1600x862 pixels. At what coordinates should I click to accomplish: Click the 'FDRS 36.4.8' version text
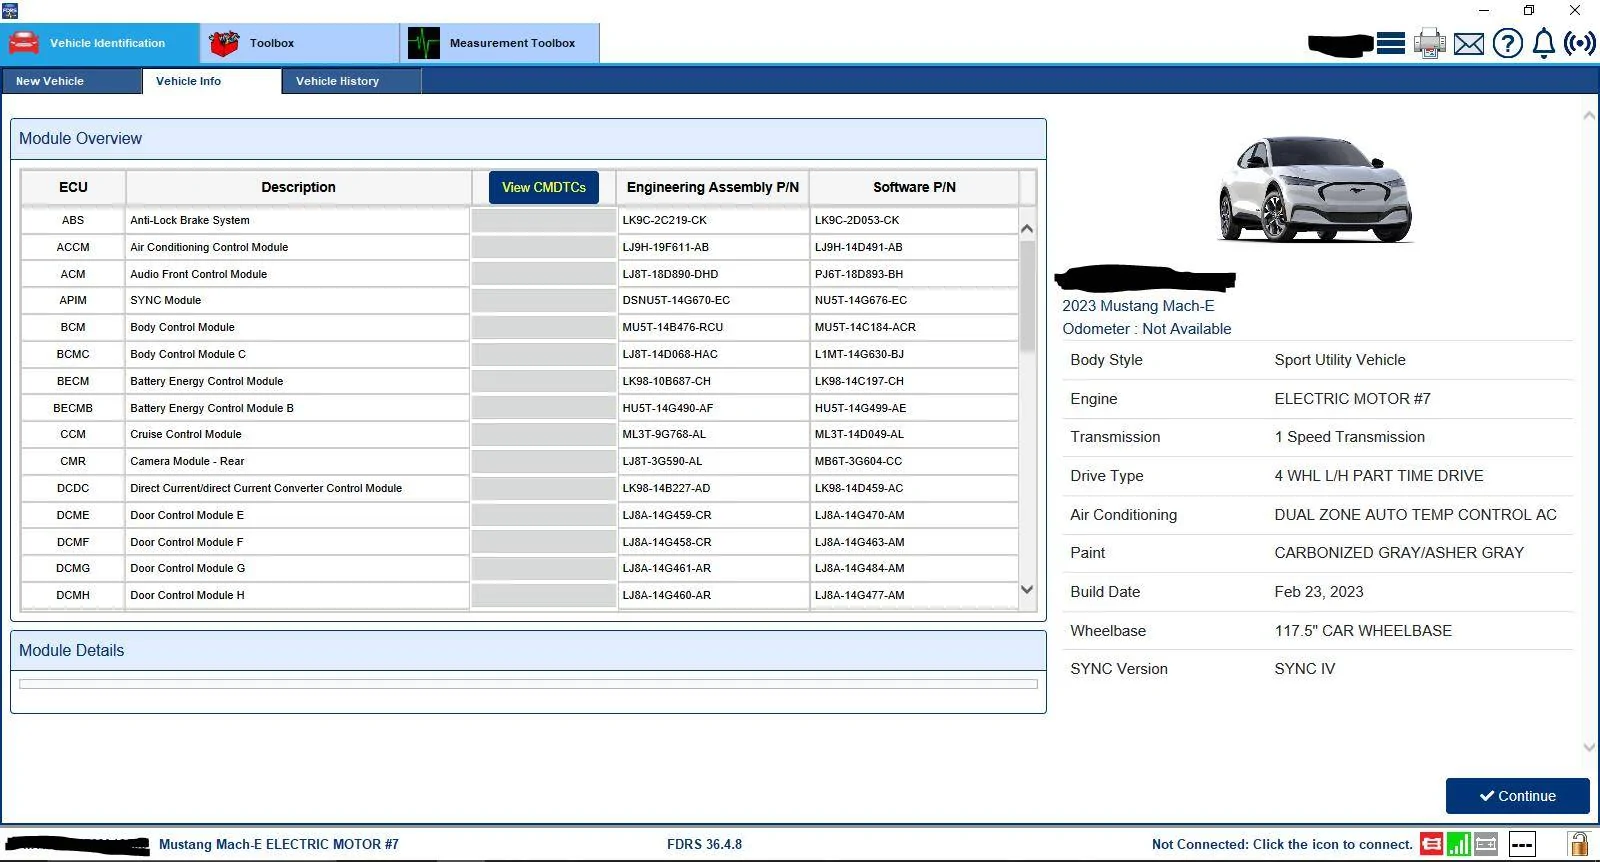[x=705, y=844]
